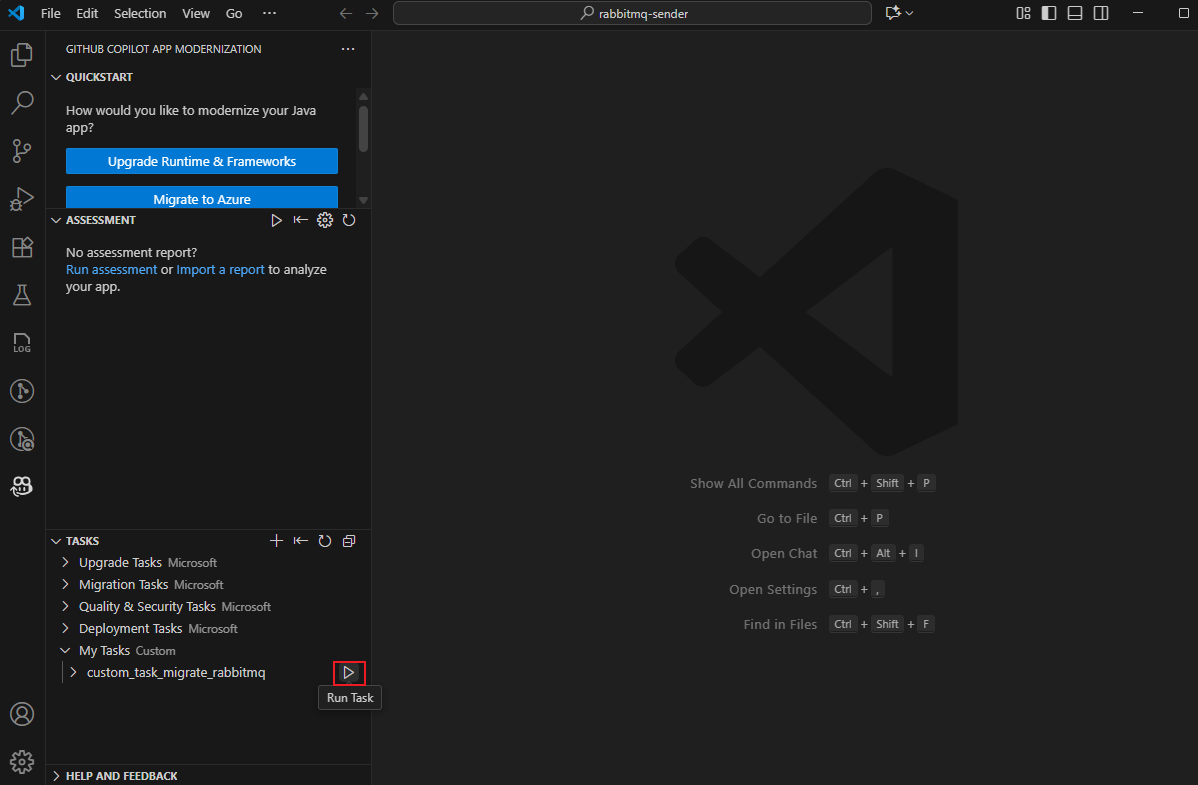Screen dimensions: 1198x785
Task: Open the Run and Debug view
Action: coord(22,199)
